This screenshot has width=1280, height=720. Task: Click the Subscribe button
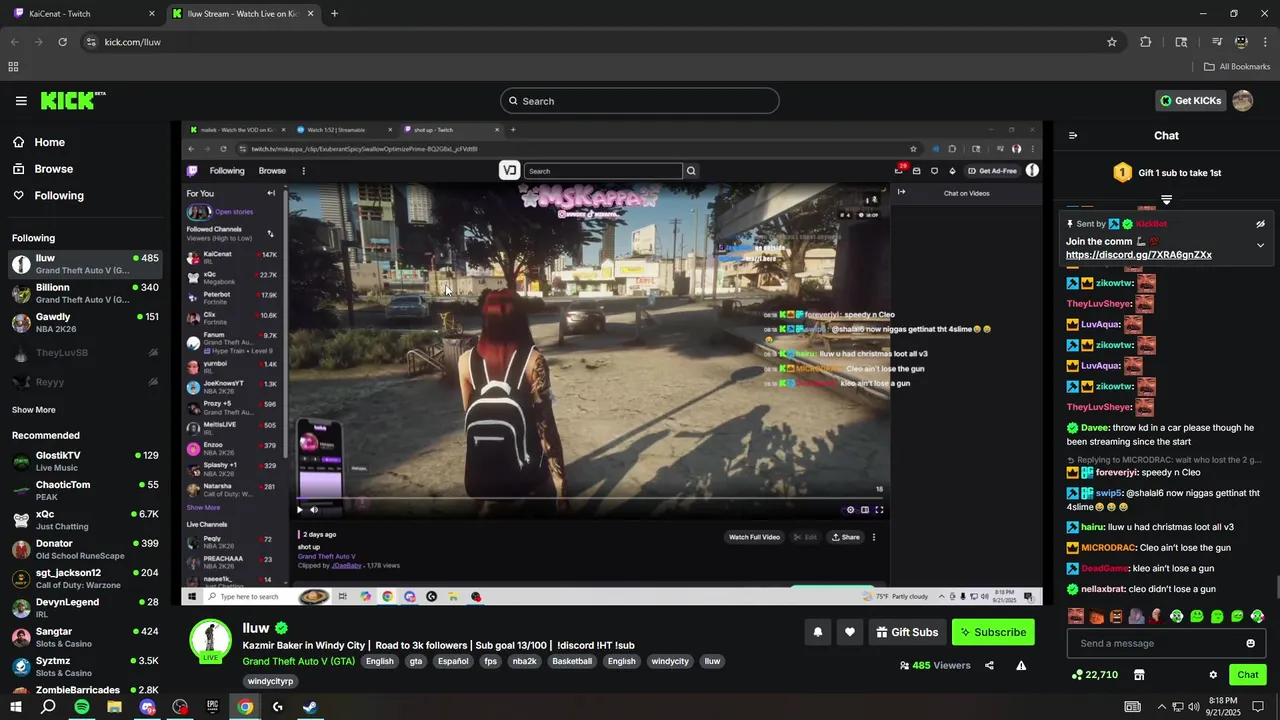click(993, 632)
